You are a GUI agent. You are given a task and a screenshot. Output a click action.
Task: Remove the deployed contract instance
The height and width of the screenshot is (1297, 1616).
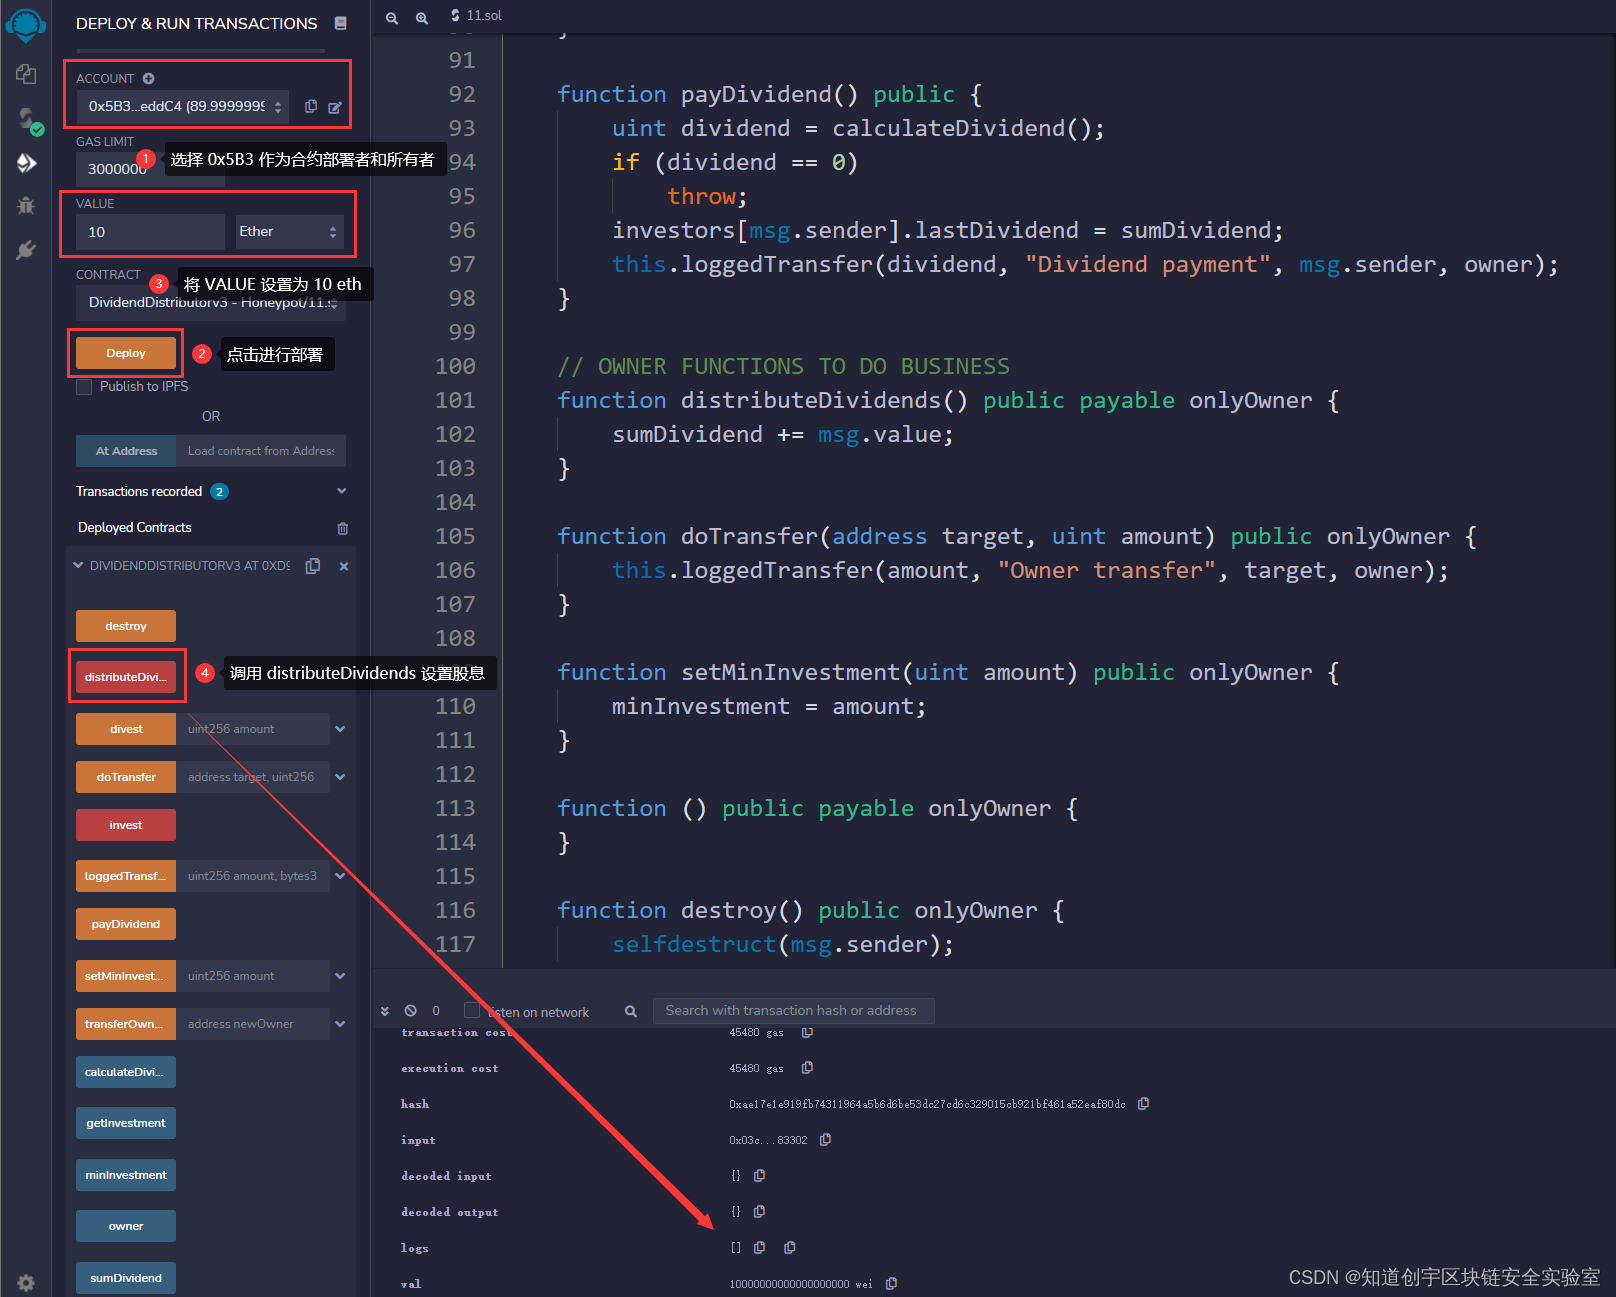click(344, 566)
